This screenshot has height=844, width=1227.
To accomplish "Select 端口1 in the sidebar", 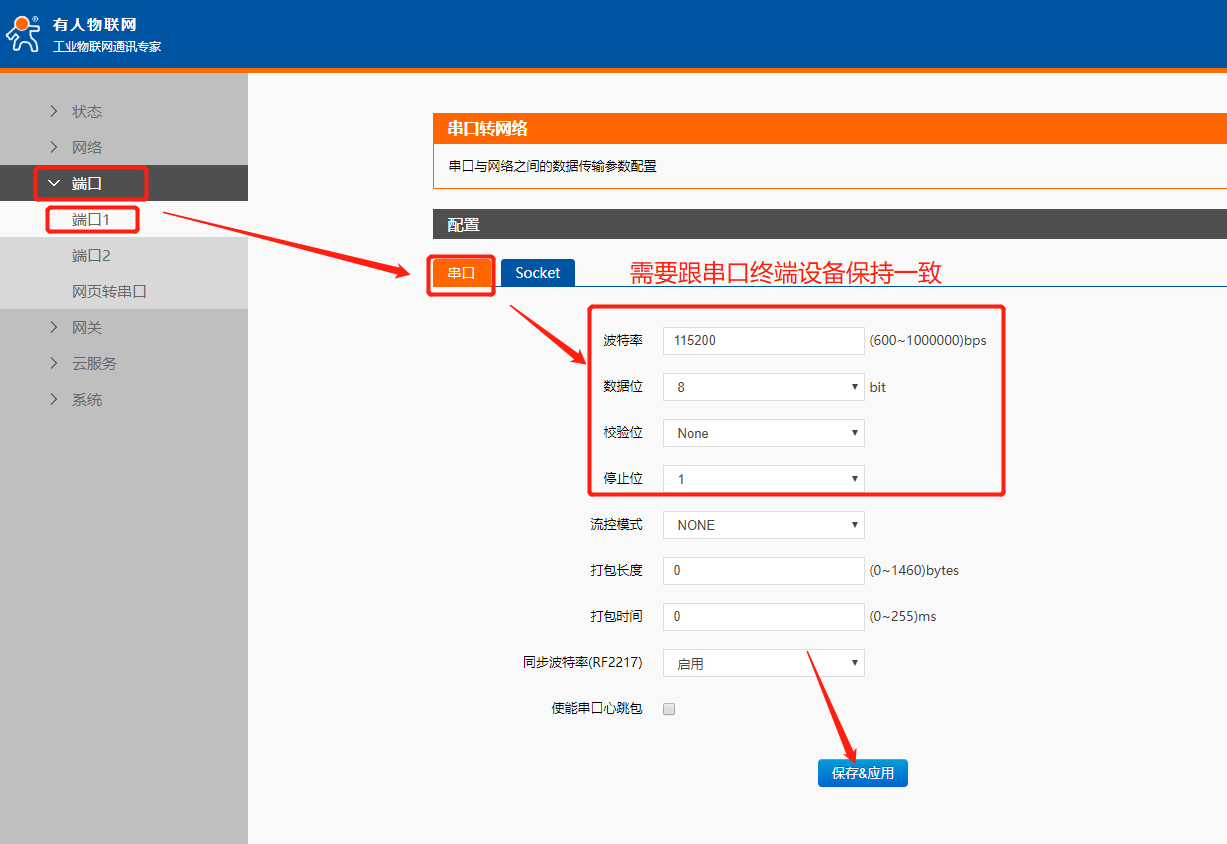I will (90, 219).
